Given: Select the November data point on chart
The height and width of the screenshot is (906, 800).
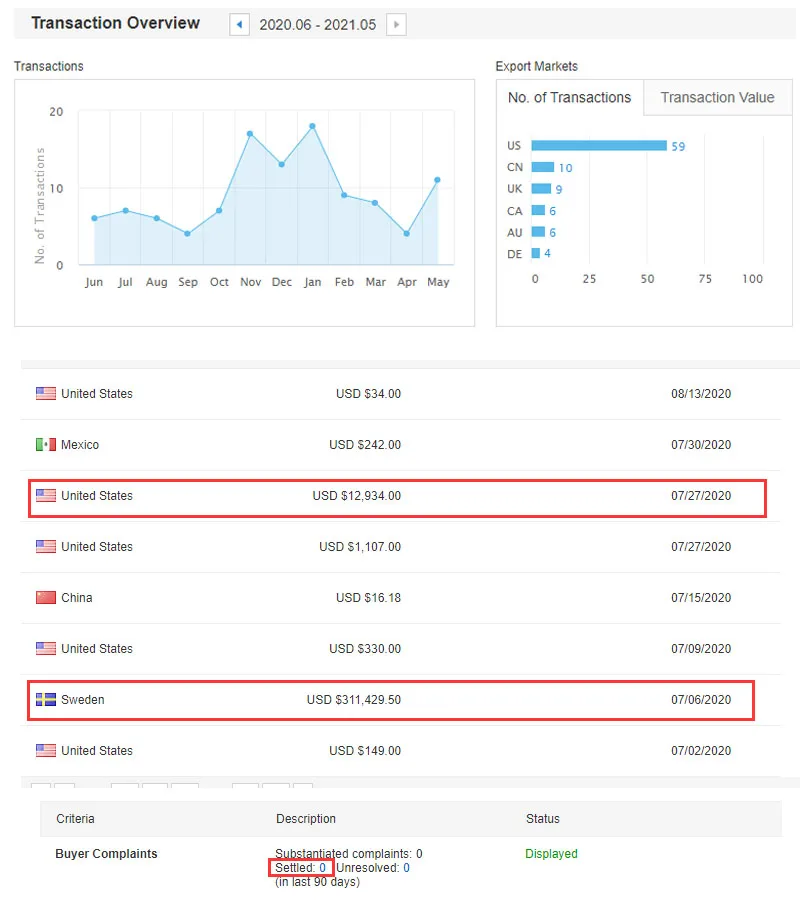Looking at the screenshot, I should tap(250, 133).
